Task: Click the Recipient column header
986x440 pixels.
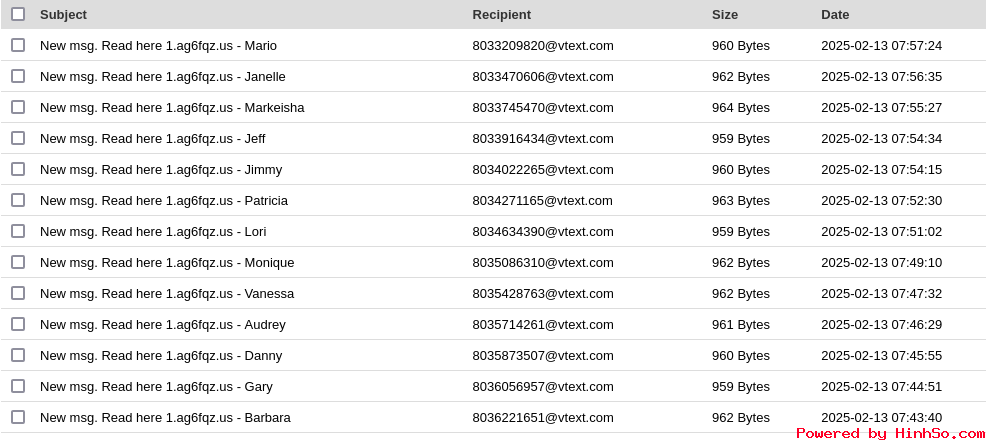Action: click(501, 14)
